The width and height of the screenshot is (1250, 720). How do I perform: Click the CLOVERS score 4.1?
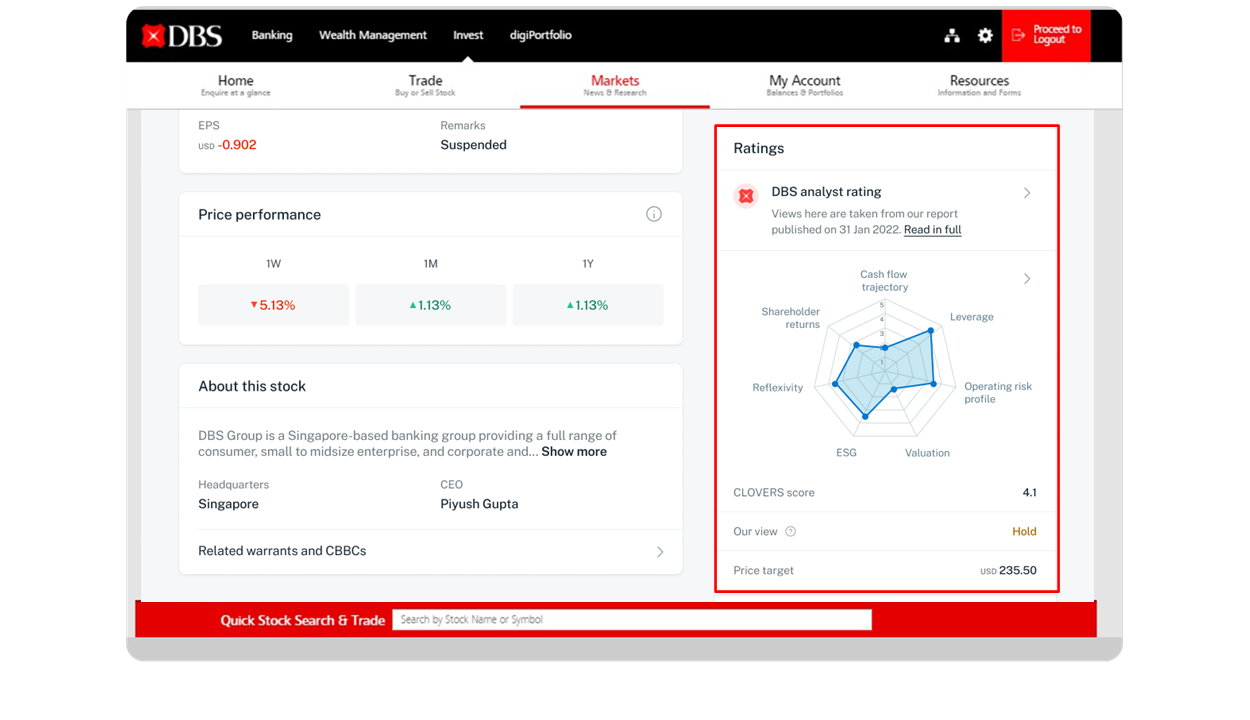coord(1029,493)
